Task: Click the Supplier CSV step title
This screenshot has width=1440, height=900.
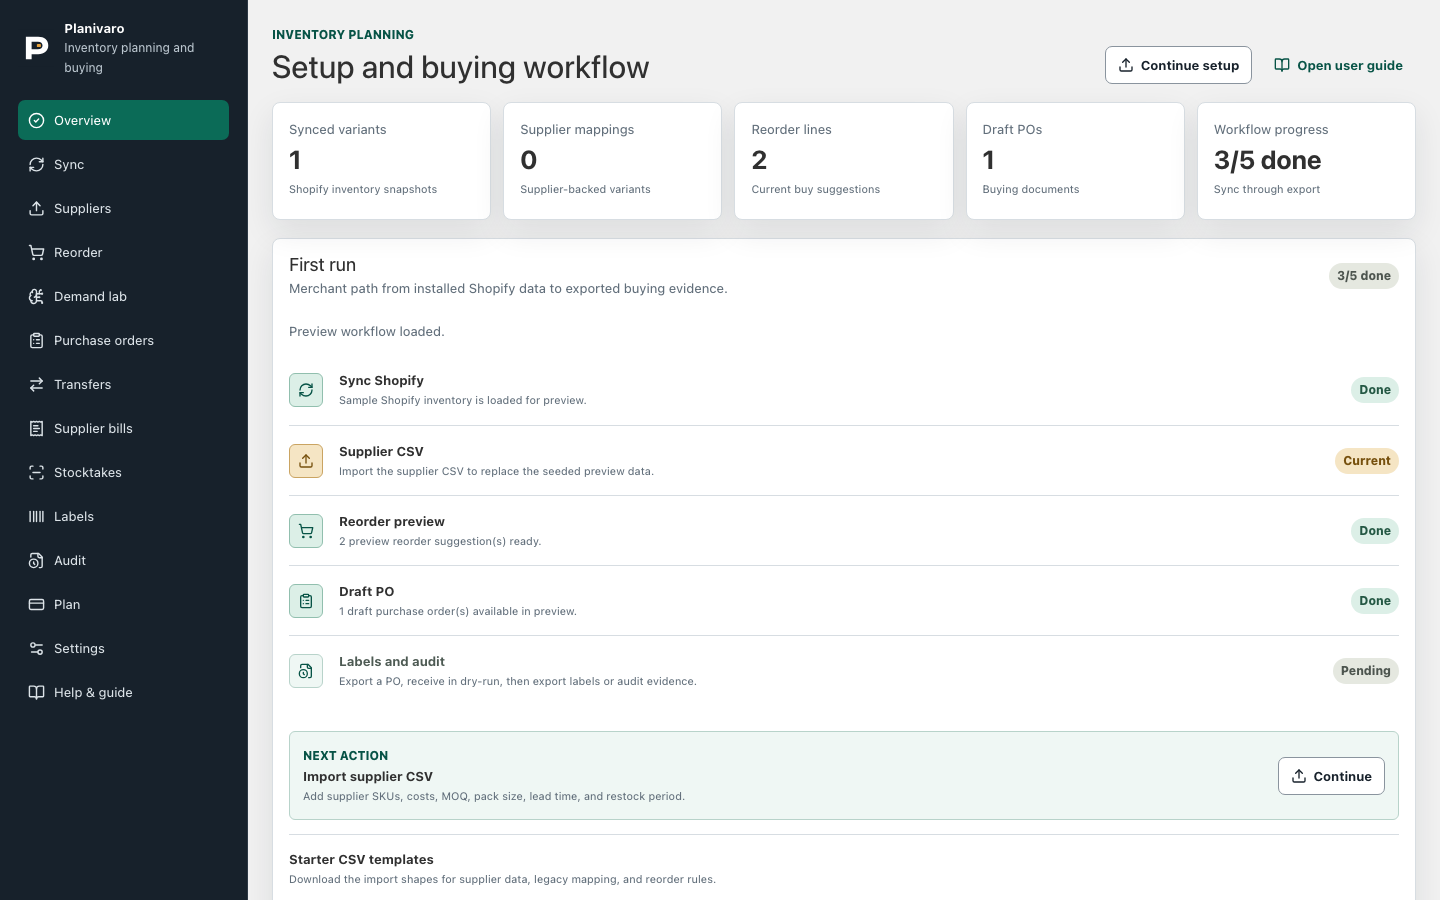Action: [381, 452]
